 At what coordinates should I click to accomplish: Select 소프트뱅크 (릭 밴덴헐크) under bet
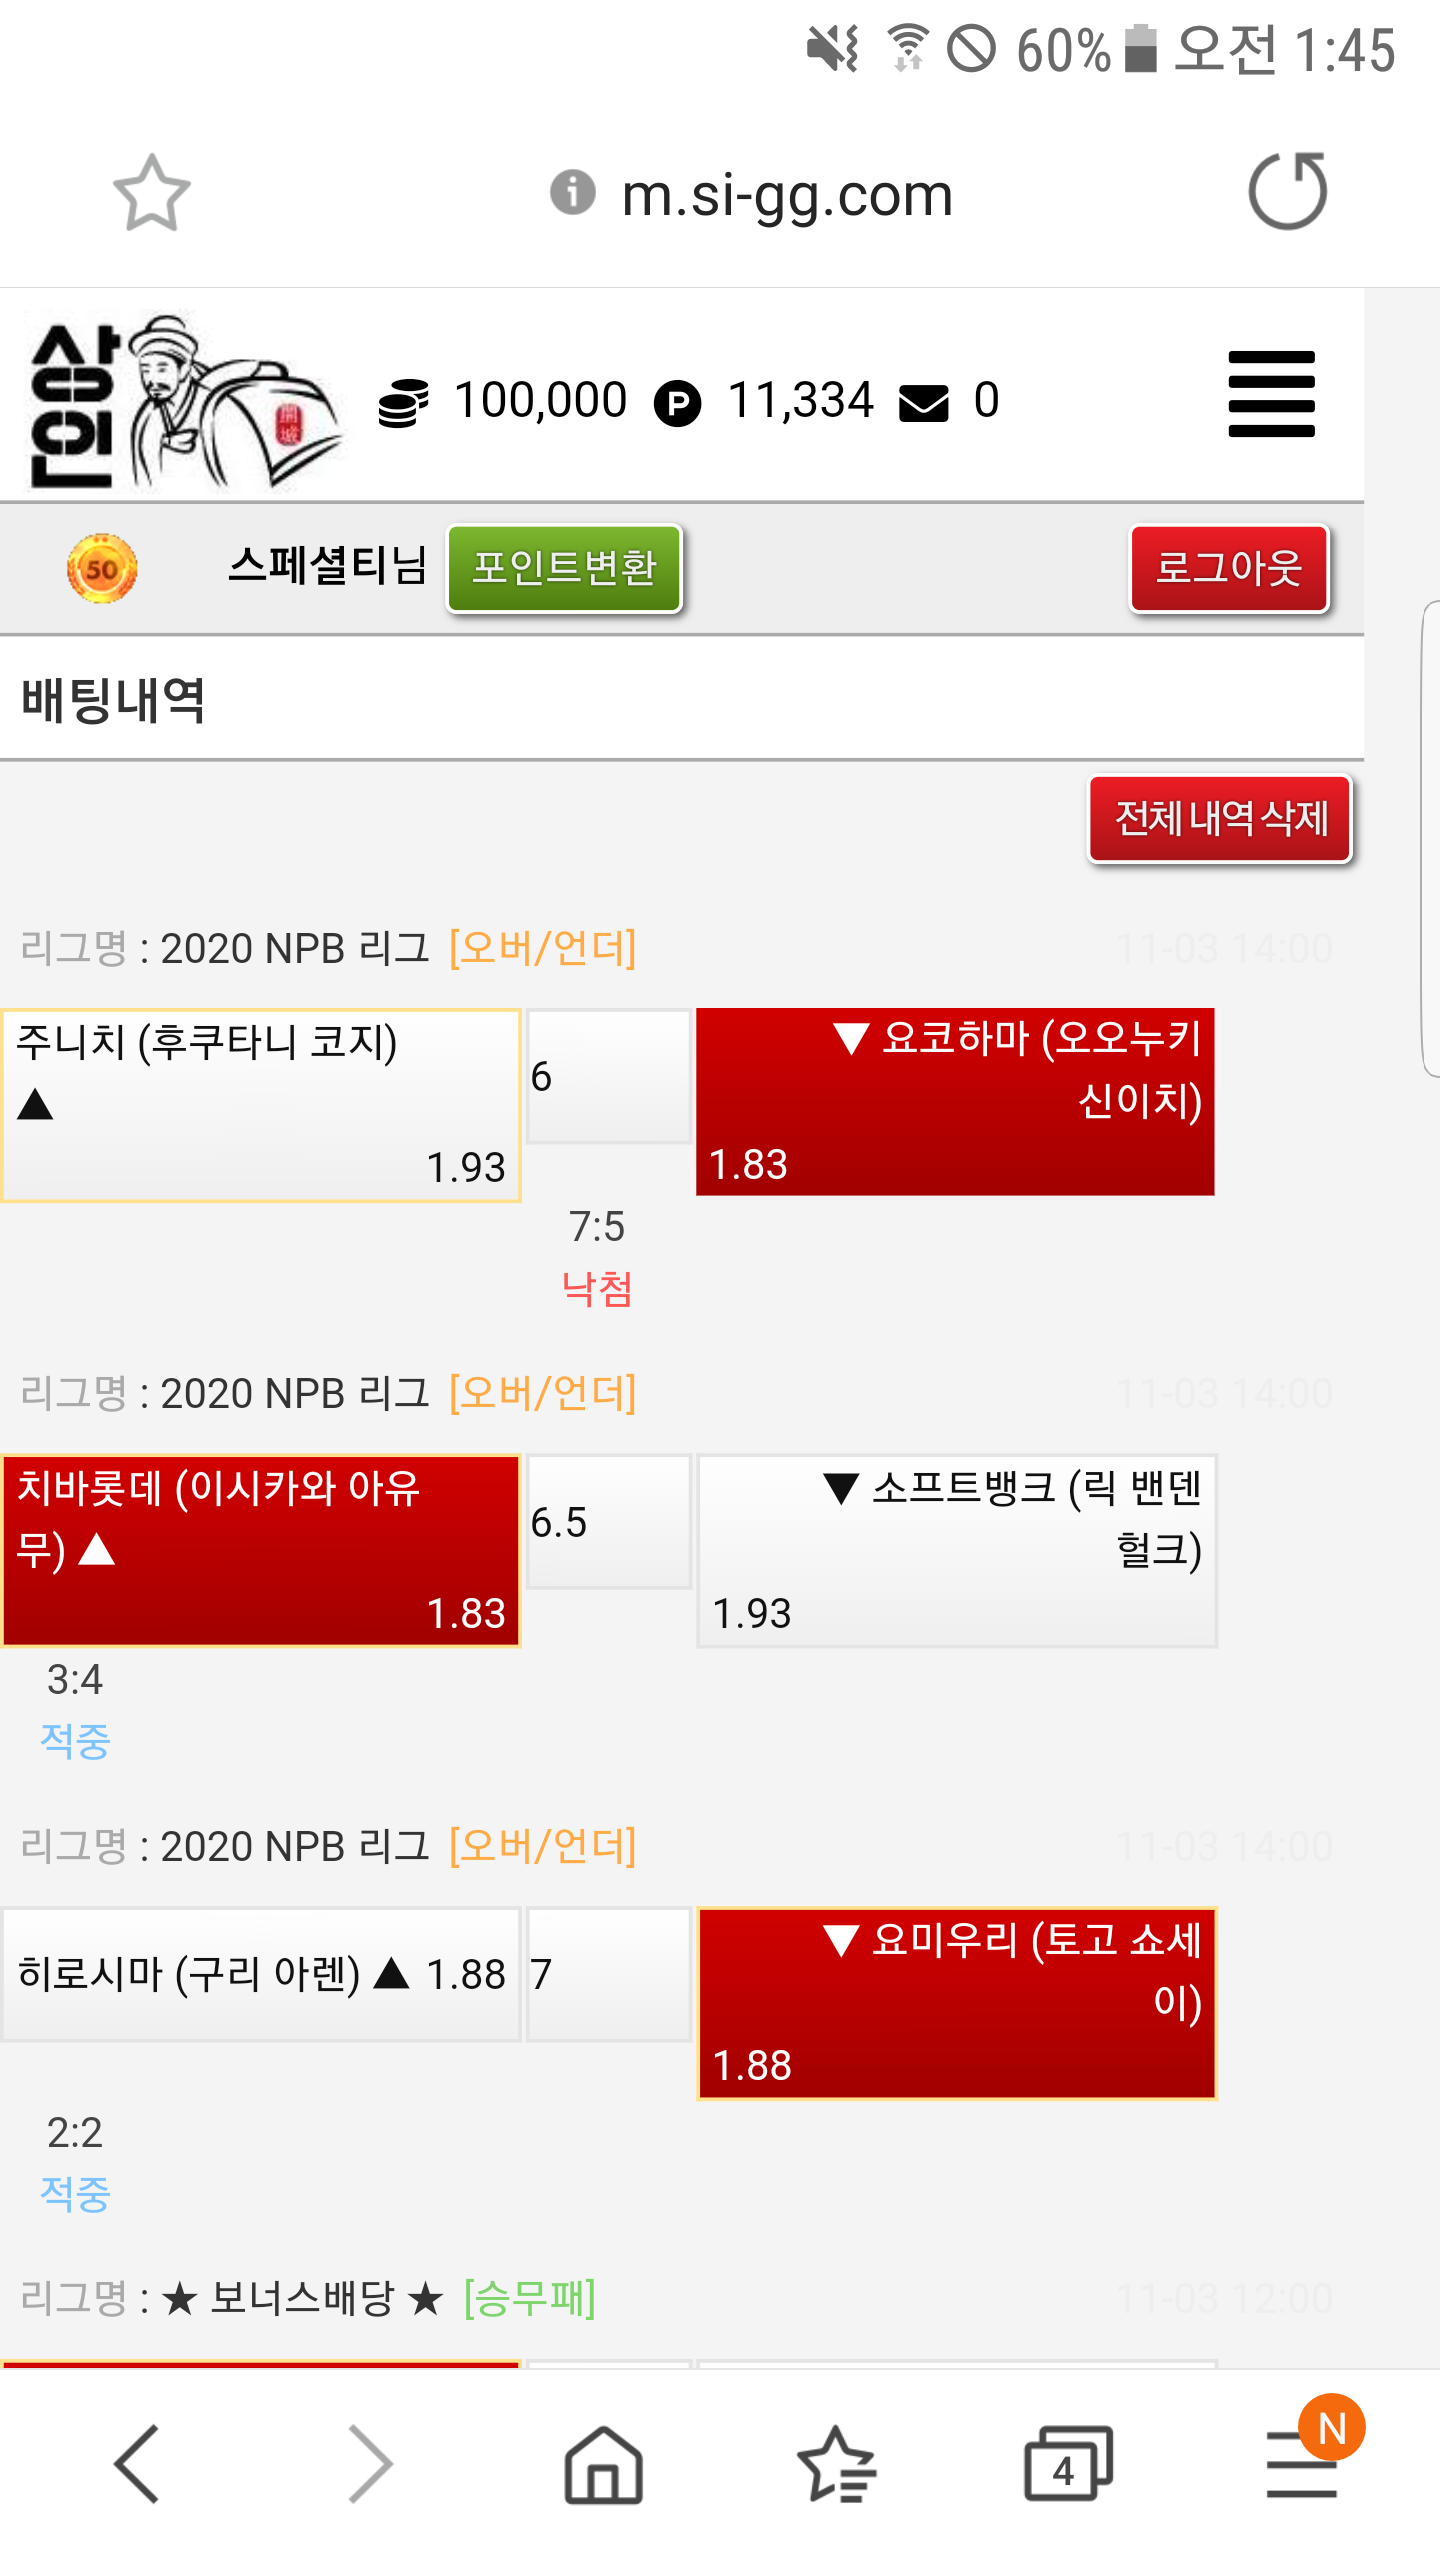(956, 1549)
